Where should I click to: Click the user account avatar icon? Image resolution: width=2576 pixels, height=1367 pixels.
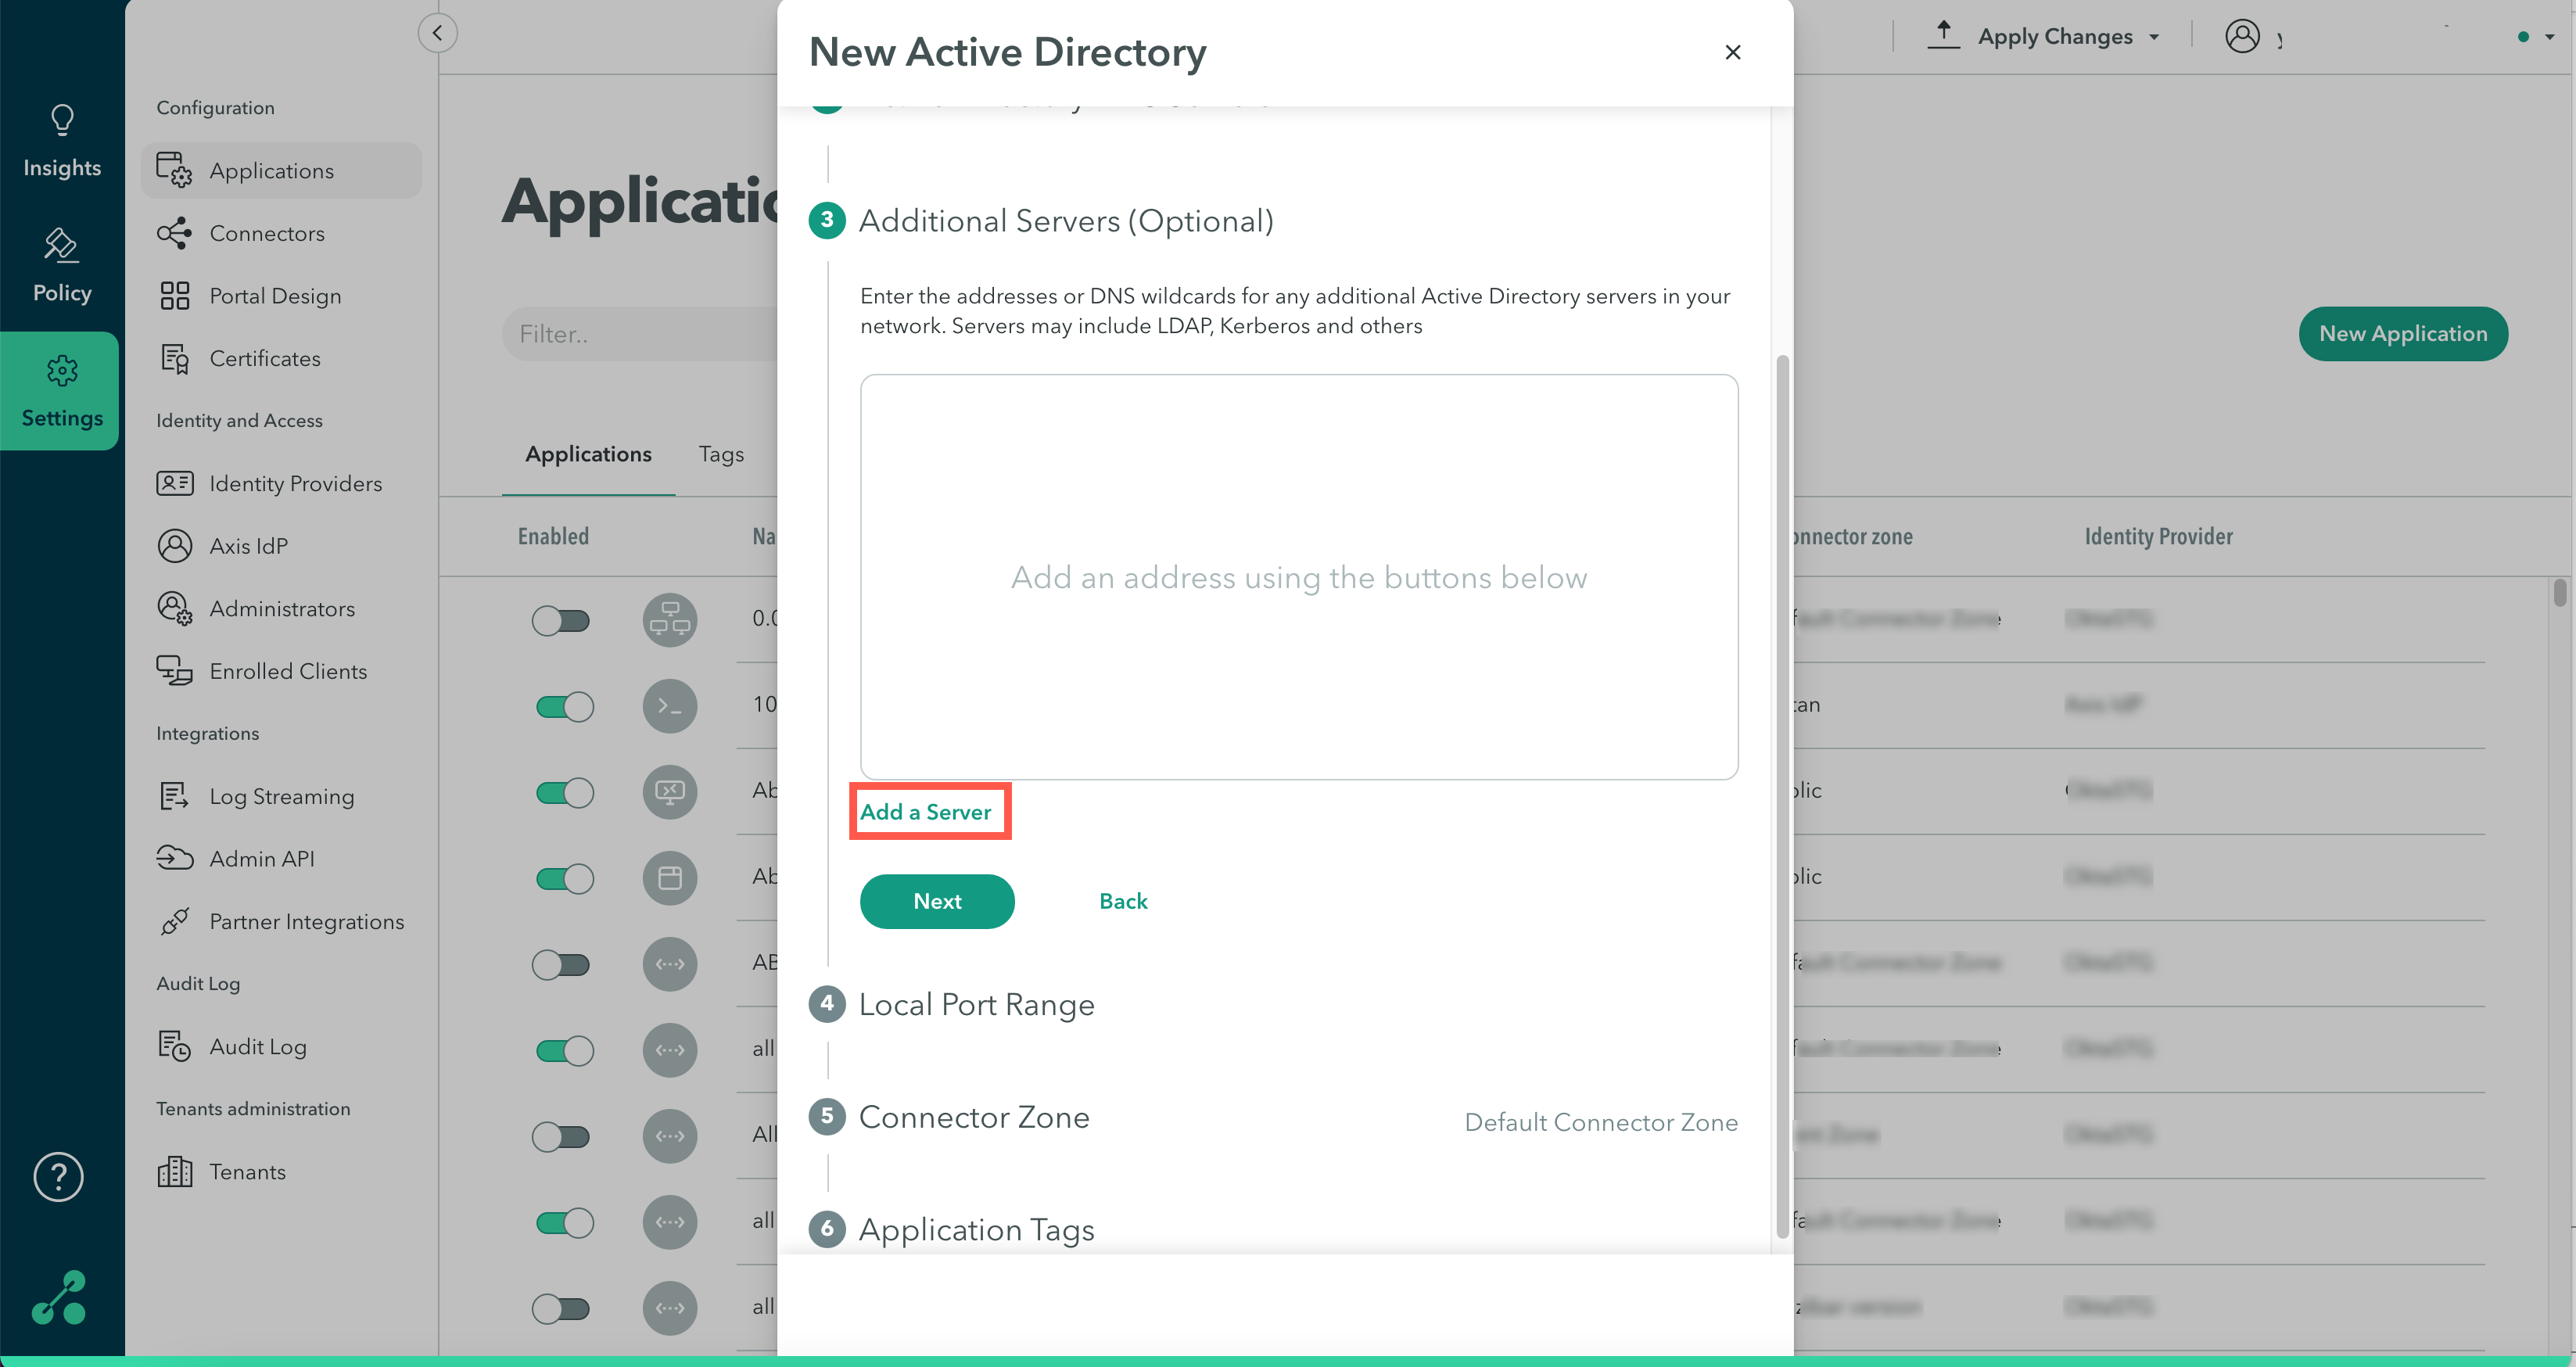tap(2242, 37)
